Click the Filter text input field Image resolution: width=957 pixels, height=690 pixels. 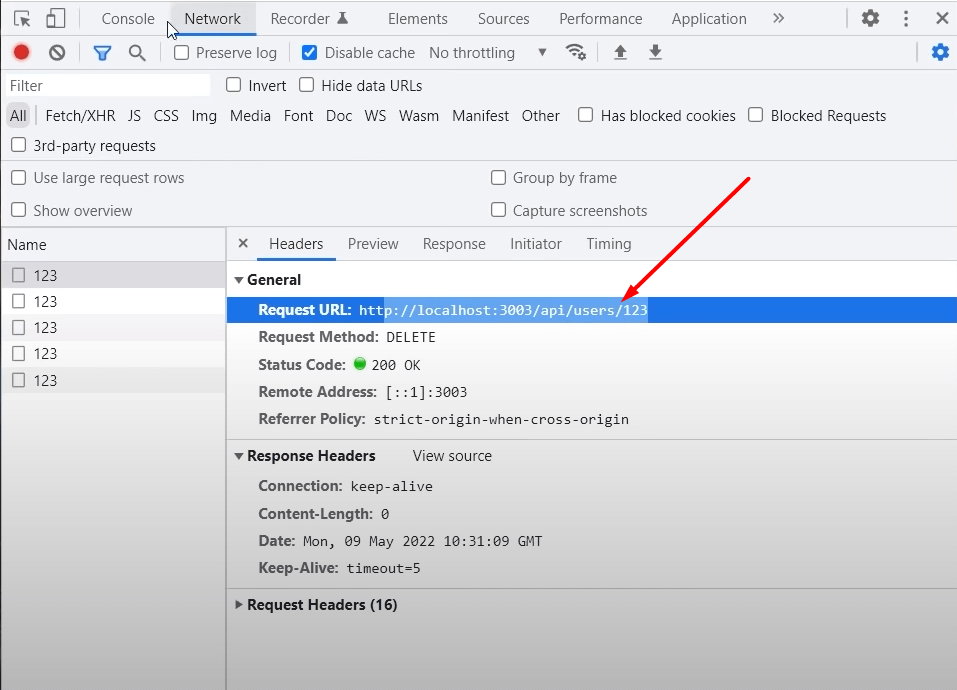click(108, 86)
